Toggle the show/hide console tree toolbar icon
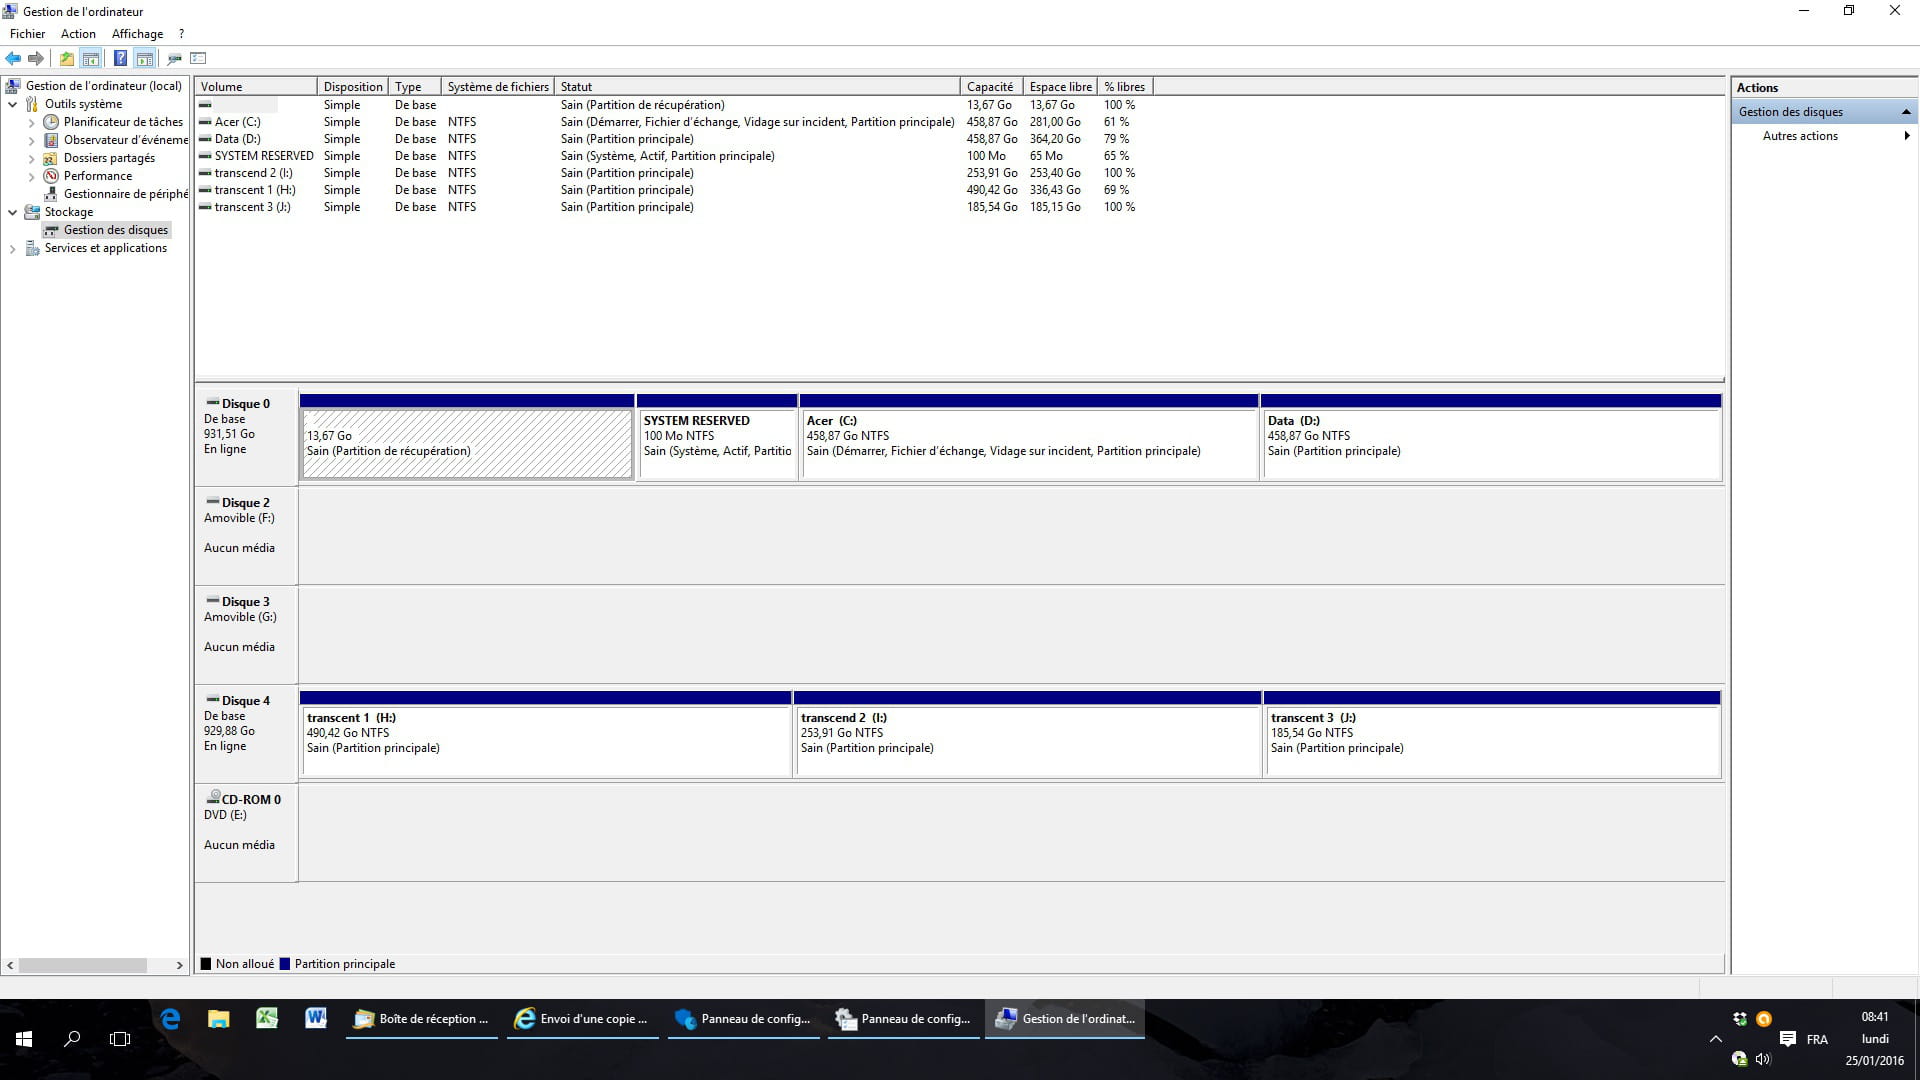Image resolution: width=1920 pixels, height=1080 pixels. [91, 58]
